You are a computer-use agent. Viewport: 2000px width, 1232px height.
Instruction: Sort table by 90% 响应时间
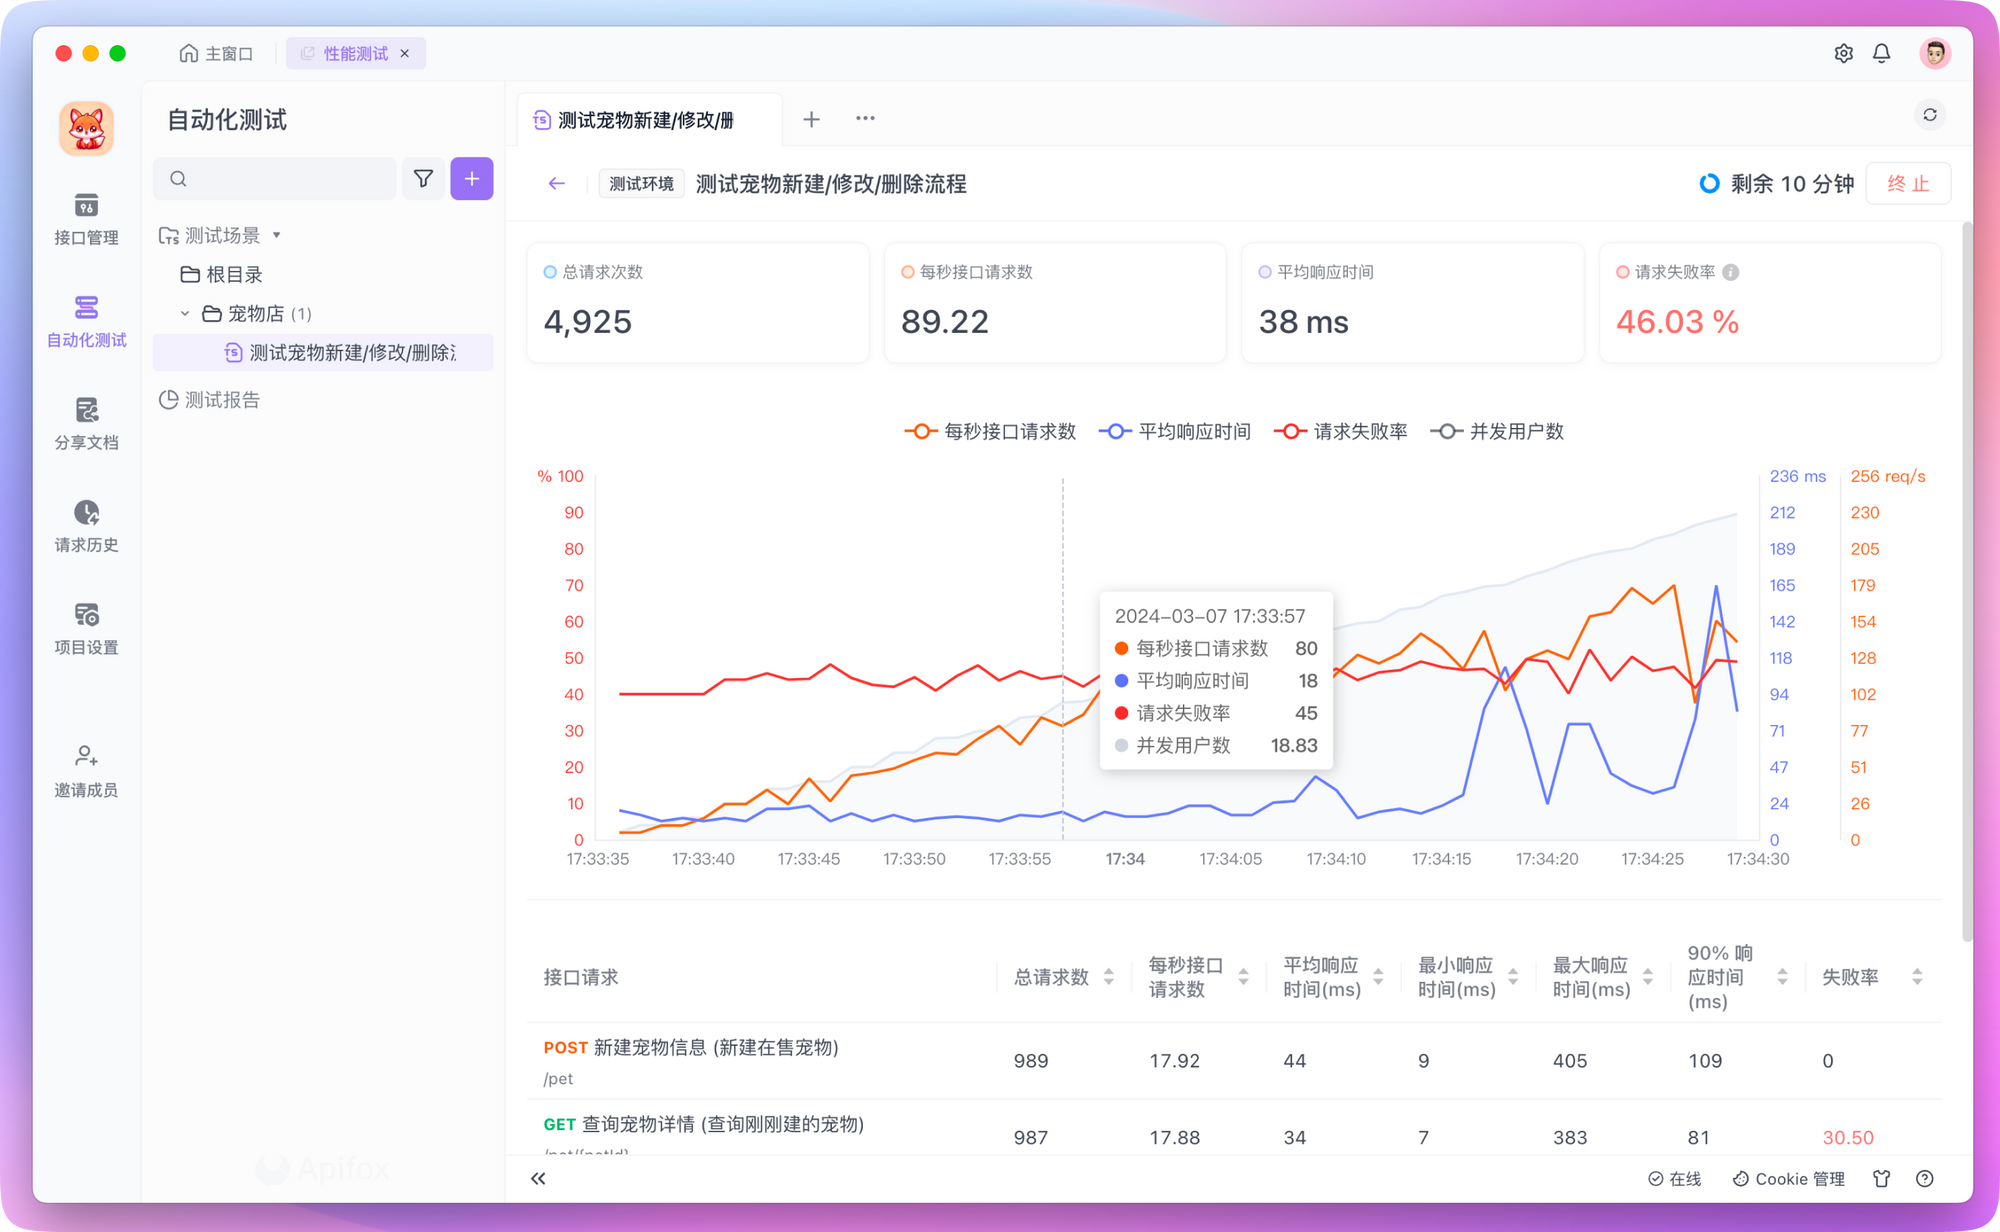pyautogui.click(x=1782, y=977)
